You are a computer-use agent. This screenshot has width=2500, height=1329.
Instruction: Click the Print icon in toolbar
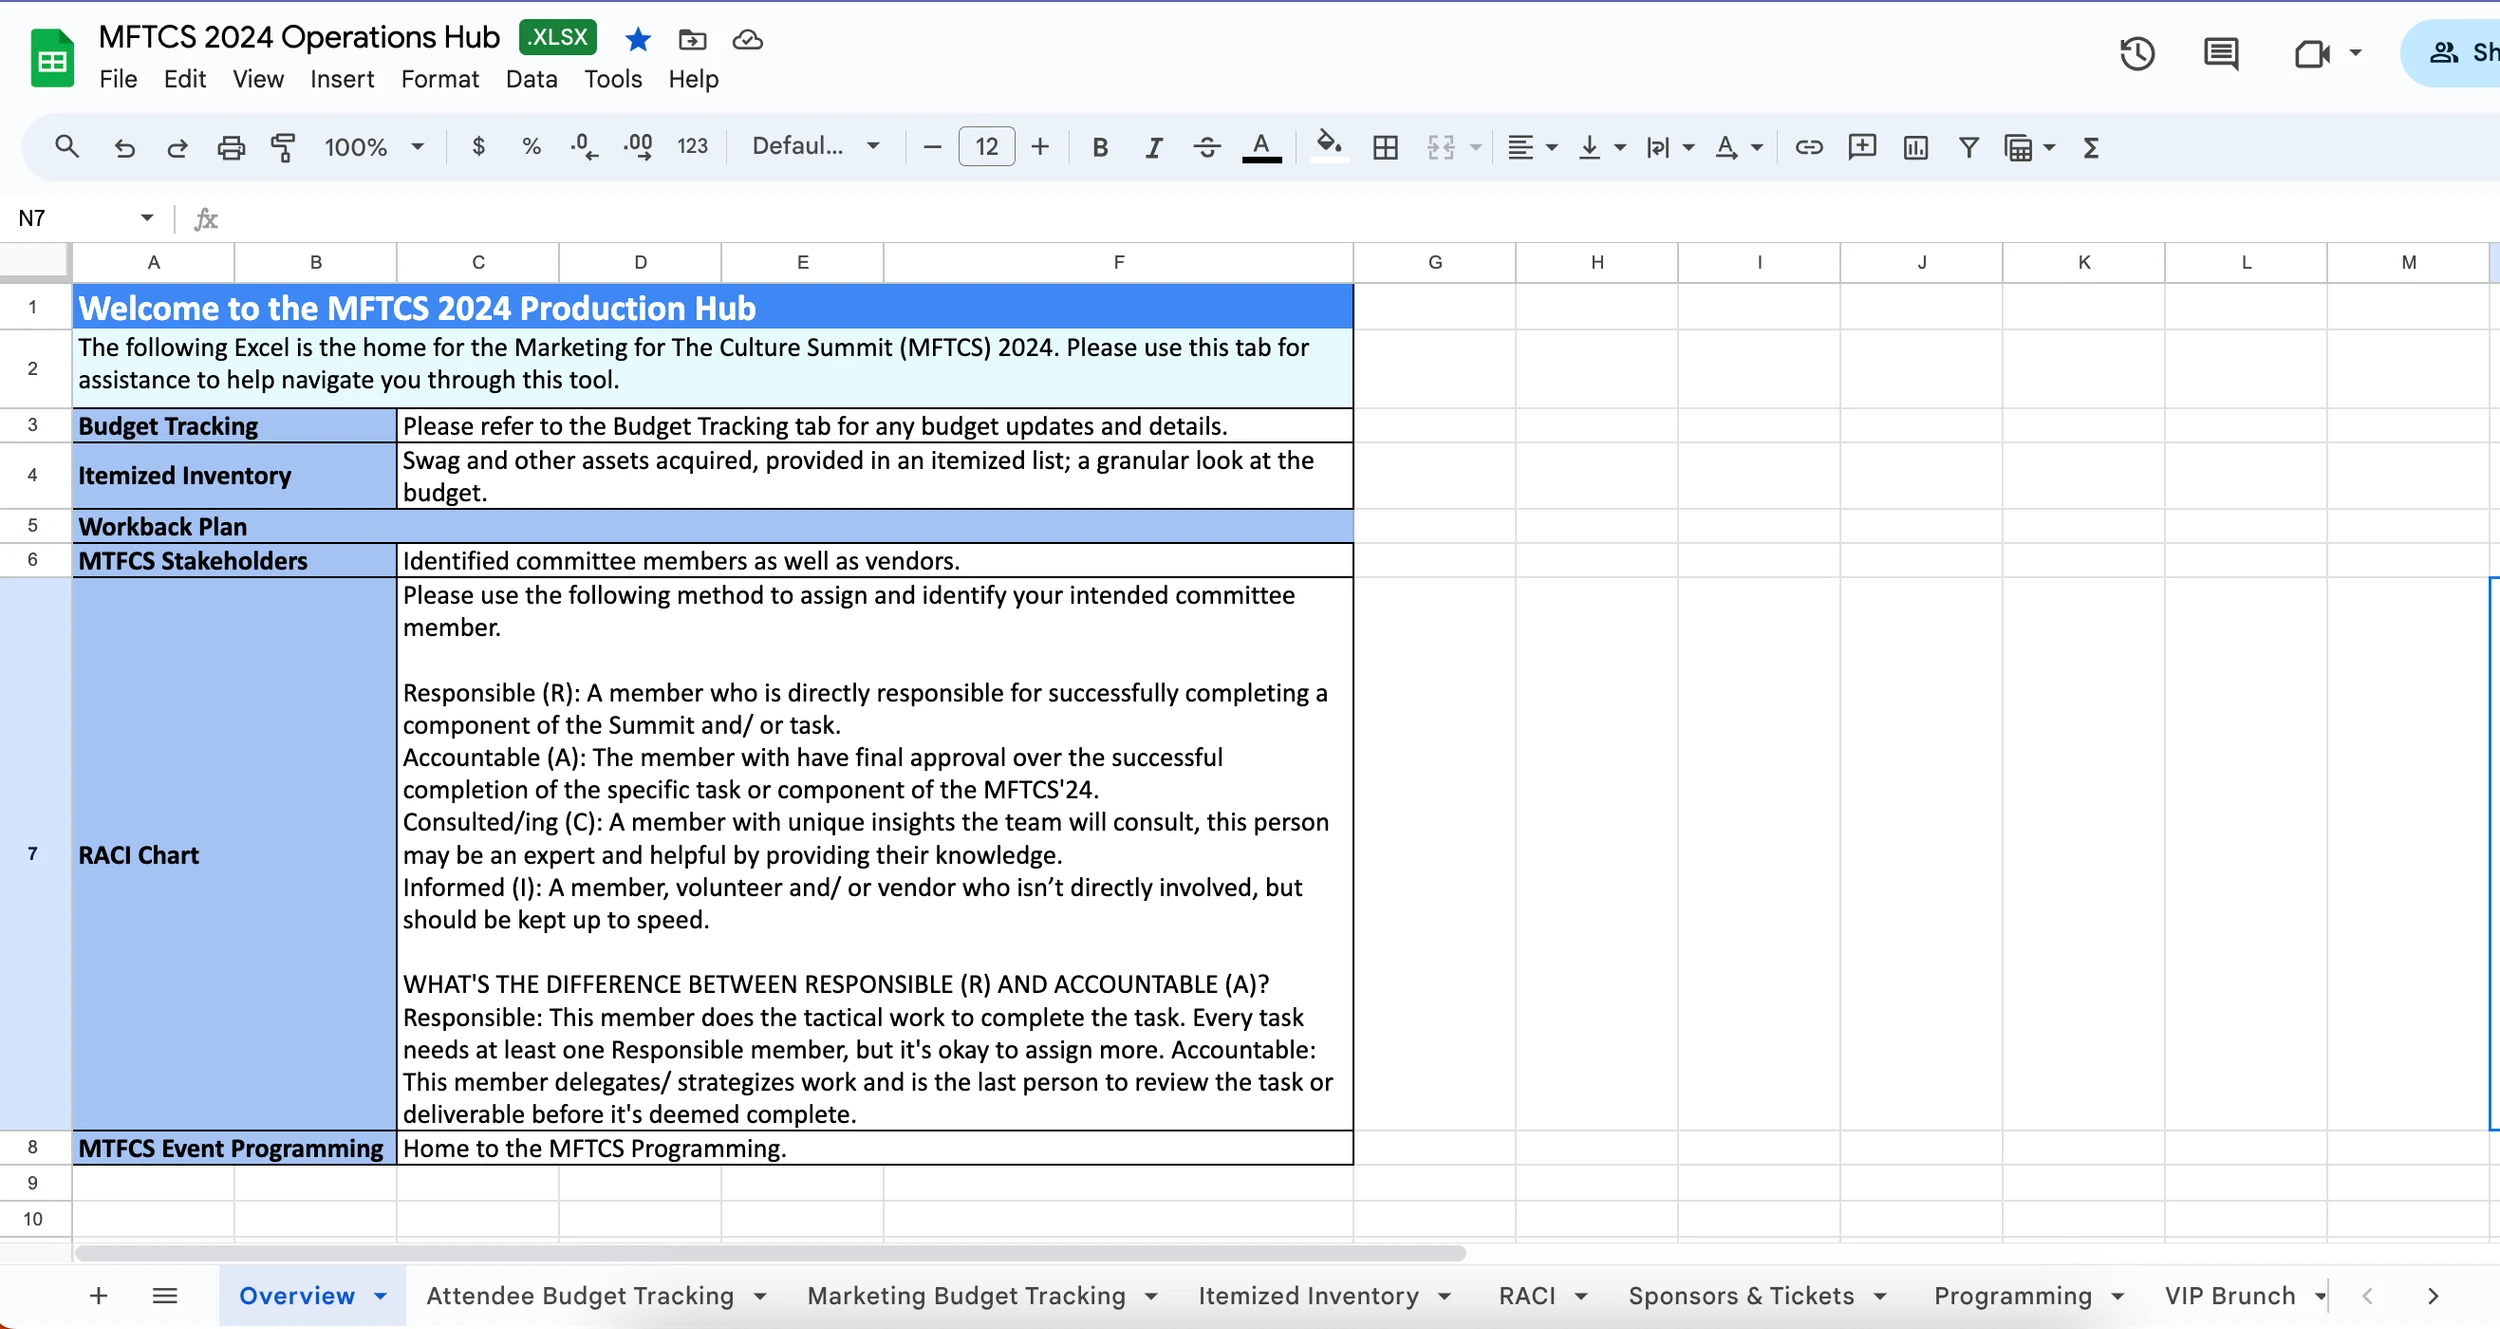231,148
